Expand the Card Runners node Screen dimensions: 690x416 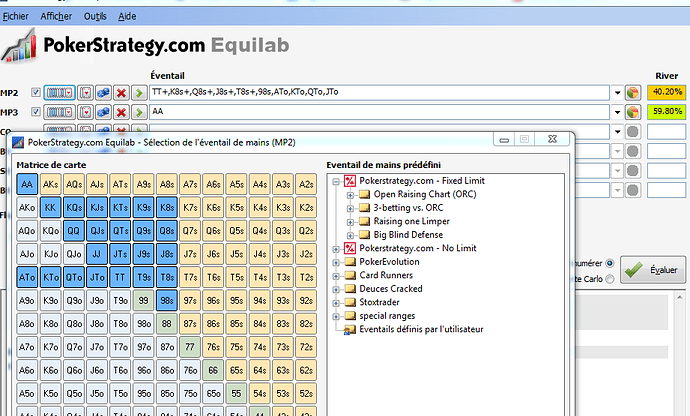pyautogui.click(x=336, y=276)
